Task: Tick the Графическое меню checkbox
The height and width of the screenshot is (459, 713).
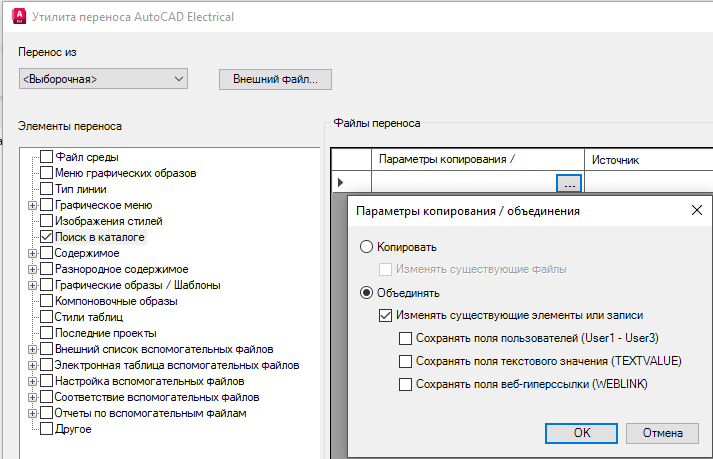Action: (x=46, y=205)
